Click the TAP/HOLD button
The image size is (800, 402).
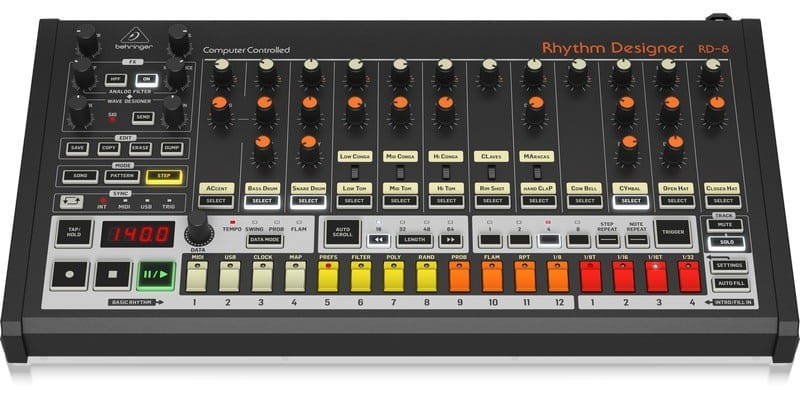[x=74, y=233]
